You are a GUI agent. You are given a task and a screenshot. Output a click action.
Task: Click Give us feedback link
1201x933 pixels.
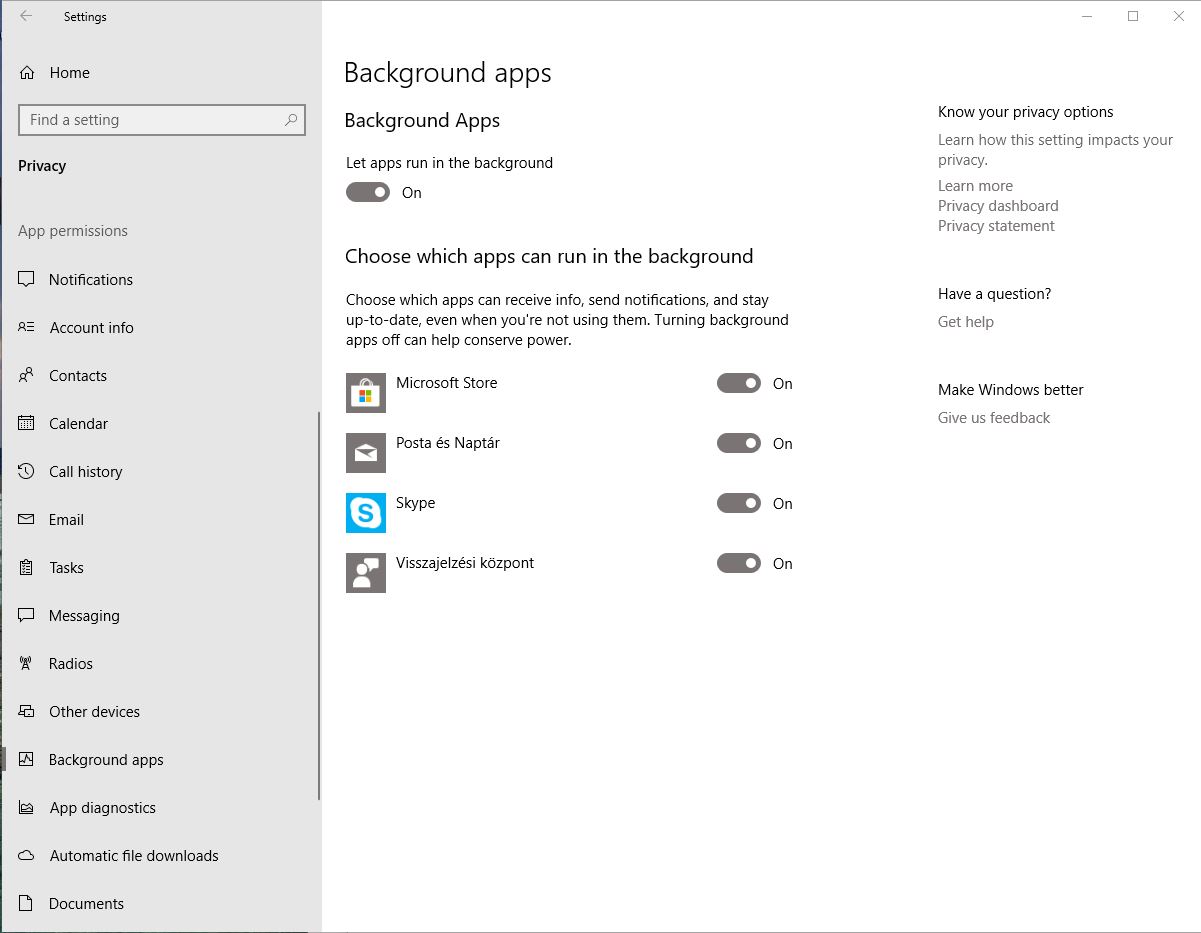pos(994,418)
